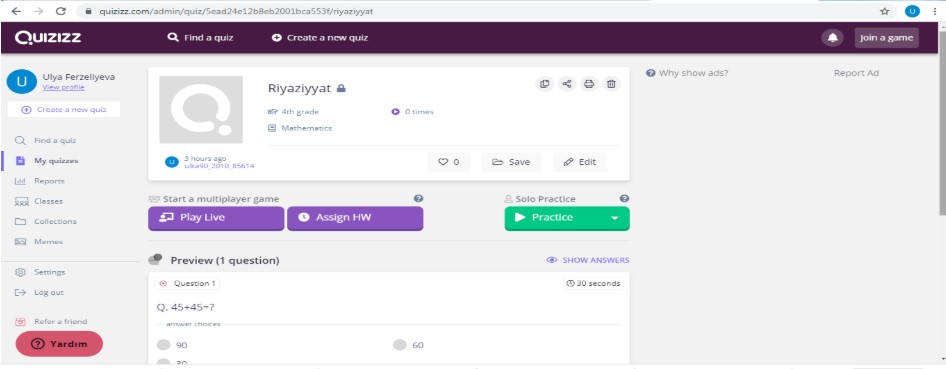Viewport: 946px width, 369px height.
Task: Click the Edit button
Action: click(x=579, y=162)
